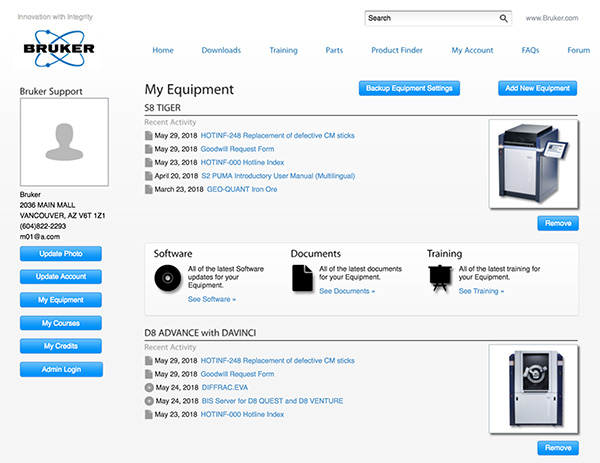Click the S8 TIGER heading

click(163, 108)
